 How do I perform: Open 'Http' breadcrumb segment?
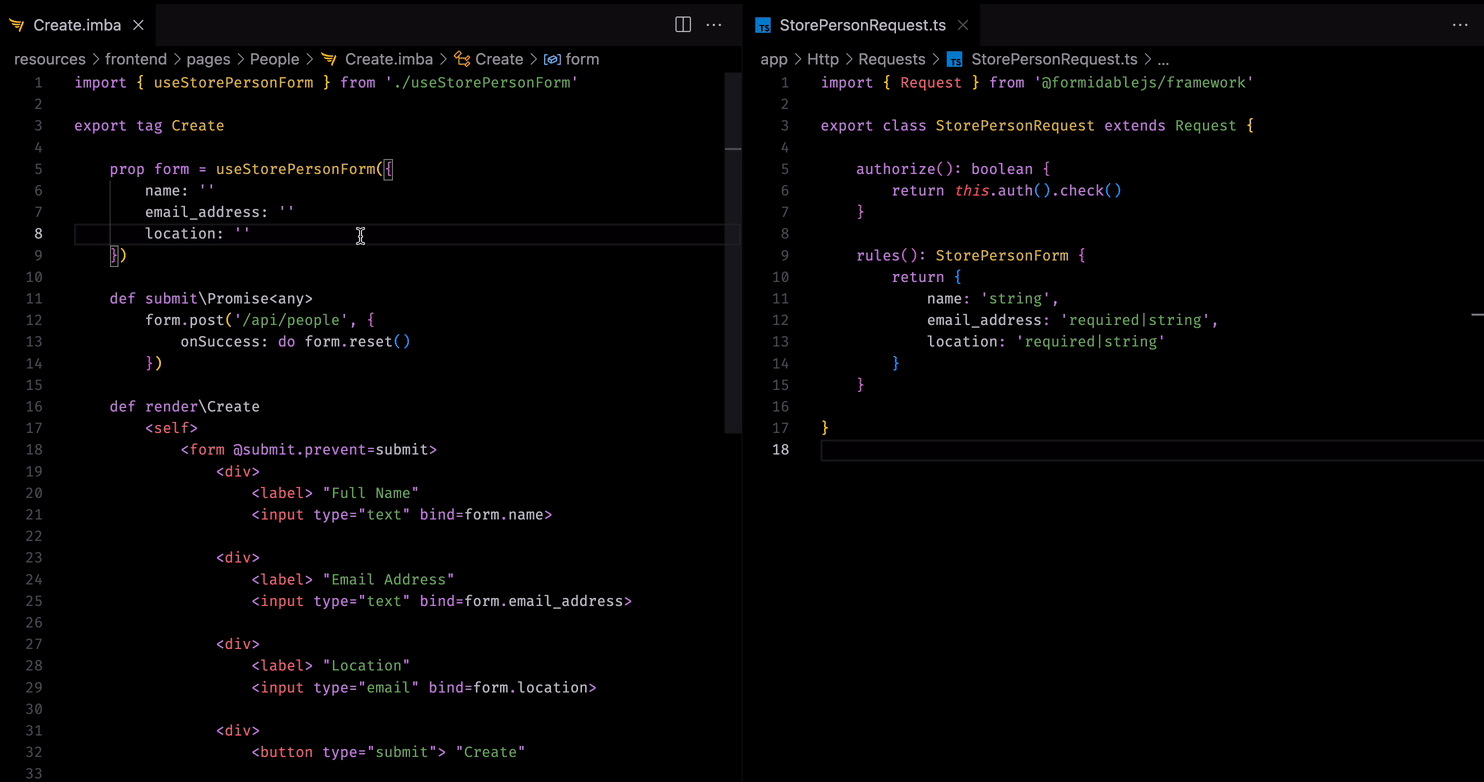click(823, 59)
